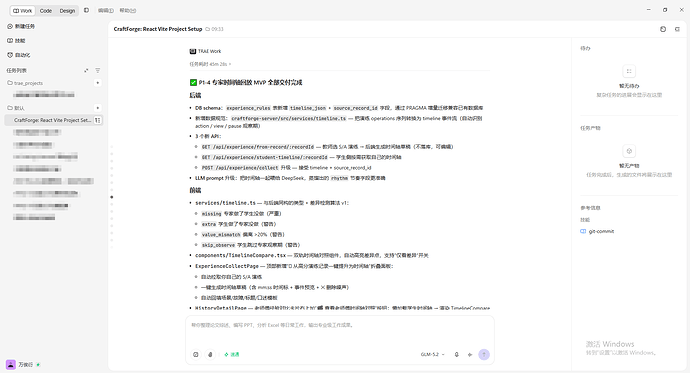Collapse task list with the arrows icon
Image resolution: width=690 pixels, height=373 pixels.
pos(86,70)
